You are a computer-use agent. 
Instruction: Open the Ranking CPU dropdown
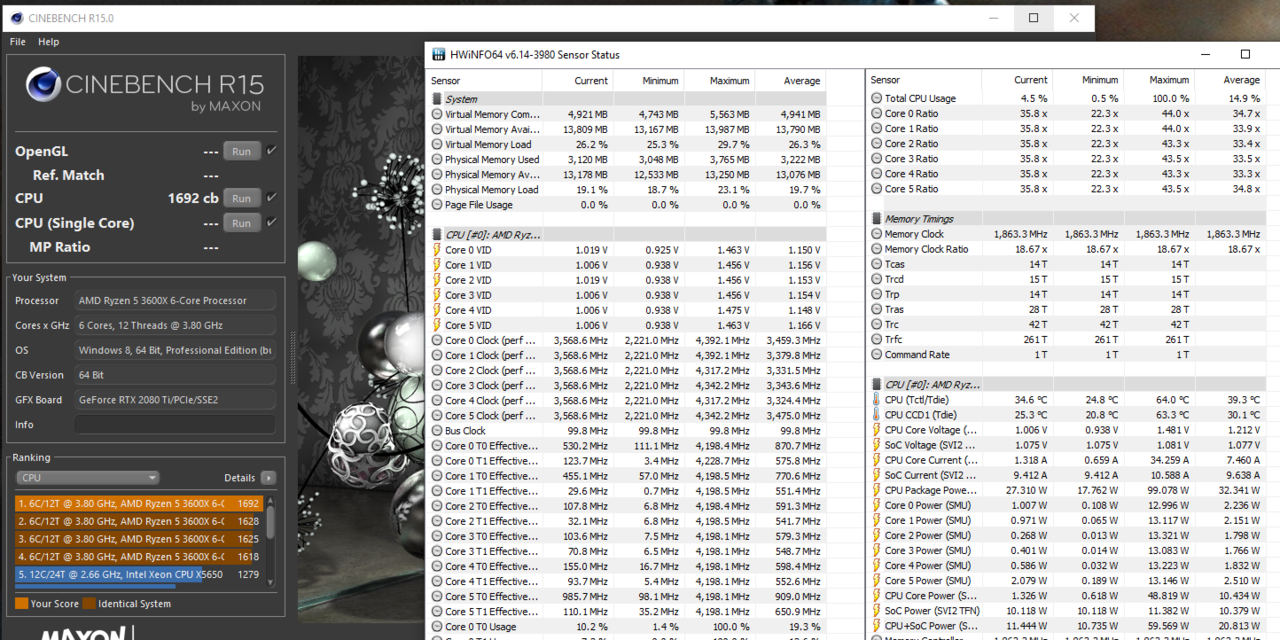[x=87, y=478]
